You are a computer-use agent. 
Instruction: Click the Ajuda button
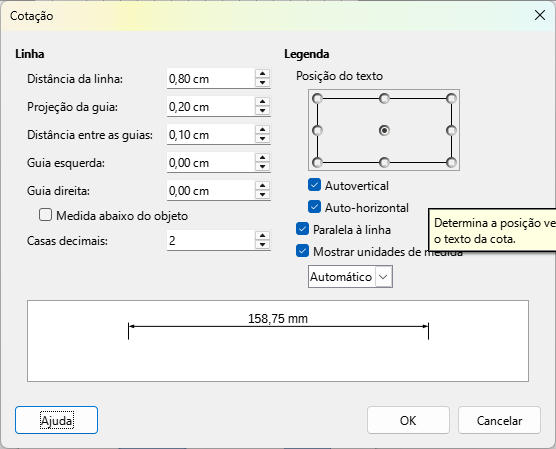point(56,420)
